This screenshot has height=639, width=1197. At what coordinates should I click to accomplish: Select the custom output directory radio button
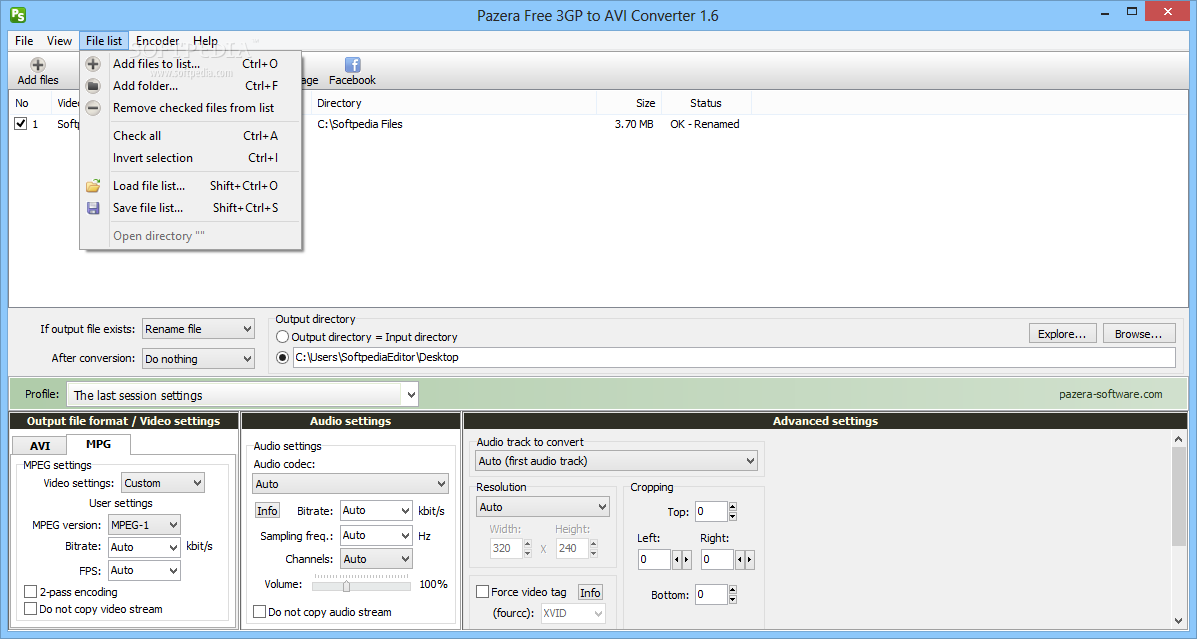click(x=282, y=357)
